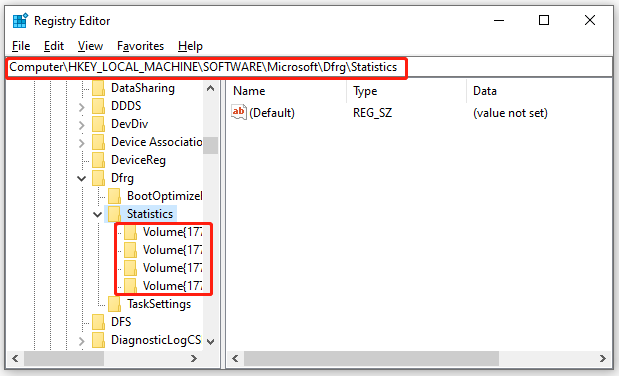The height and width of the screenshot is (376, 619).
Task: Select the DFS key label
Action: pyautogui.click(x=121, y=322)
